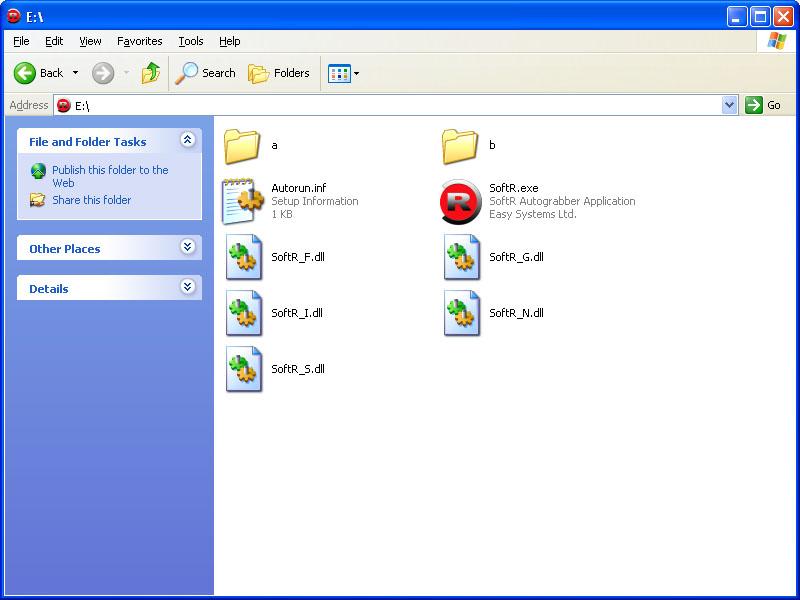Click the red drive icon in address bar
The width and height of the screenshot is (800, 600).
(x=64, y=105)
